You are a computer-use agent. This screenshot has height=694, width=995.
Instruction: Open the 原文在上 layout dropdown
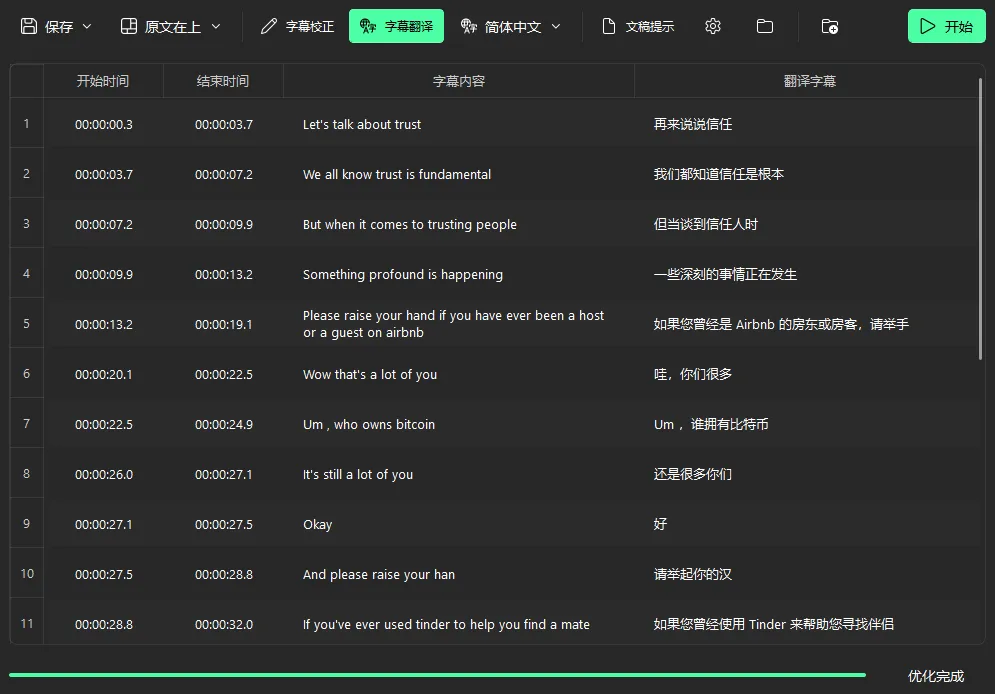[x=216, y=26]
